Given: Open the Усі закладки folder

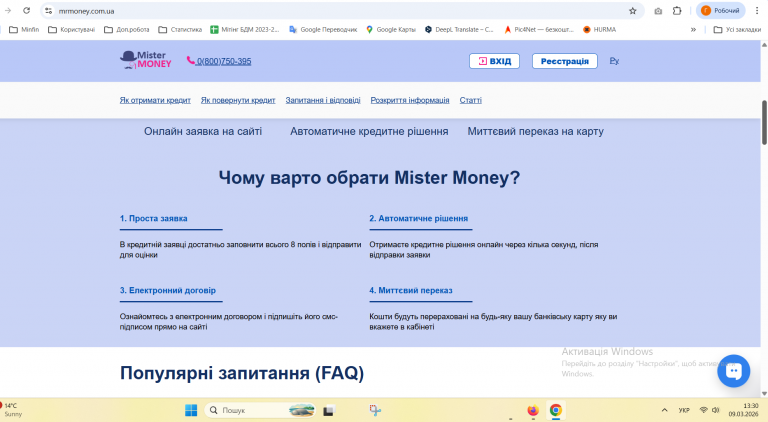Looking at the screenshot, I should pos(737,29).
